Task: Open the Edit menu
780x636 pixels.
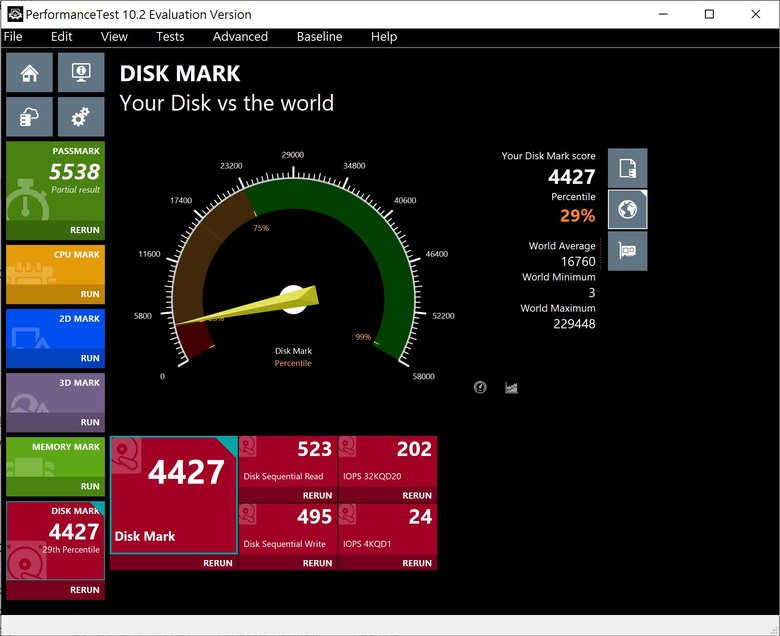Action: tap(62, 37)
